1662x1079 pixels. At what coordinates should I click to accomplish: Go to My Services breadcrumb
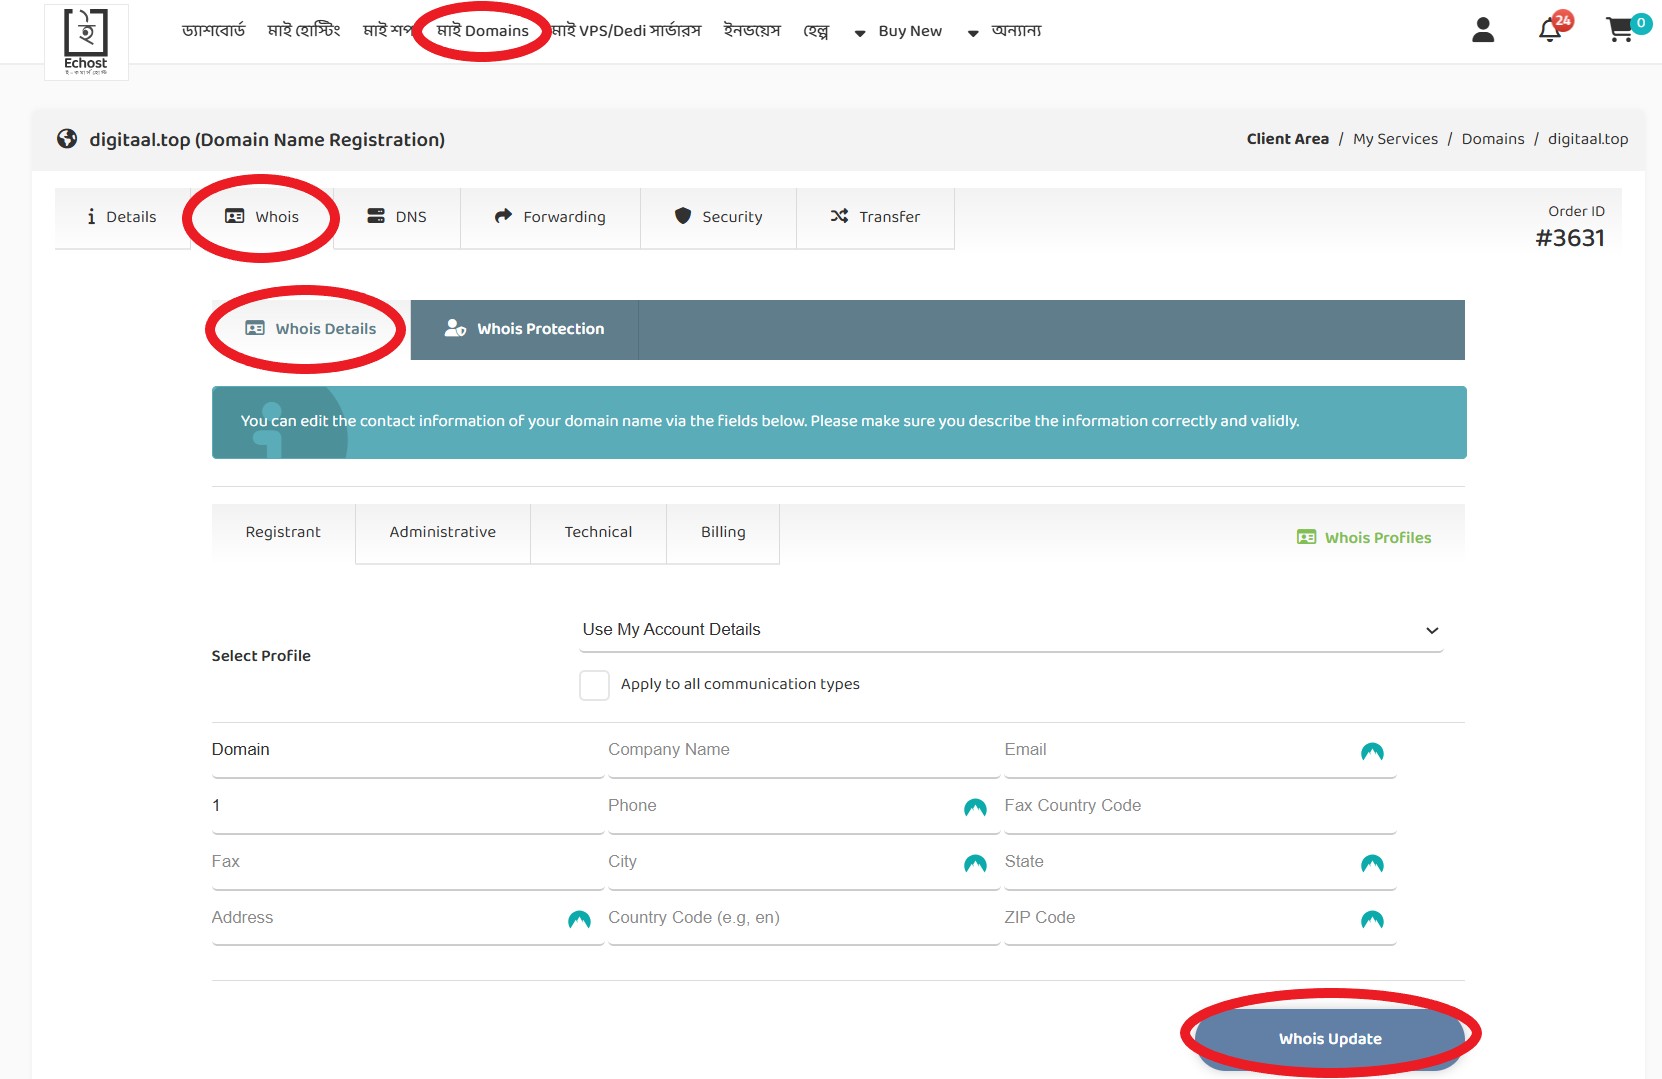[x=1395, y=139]
